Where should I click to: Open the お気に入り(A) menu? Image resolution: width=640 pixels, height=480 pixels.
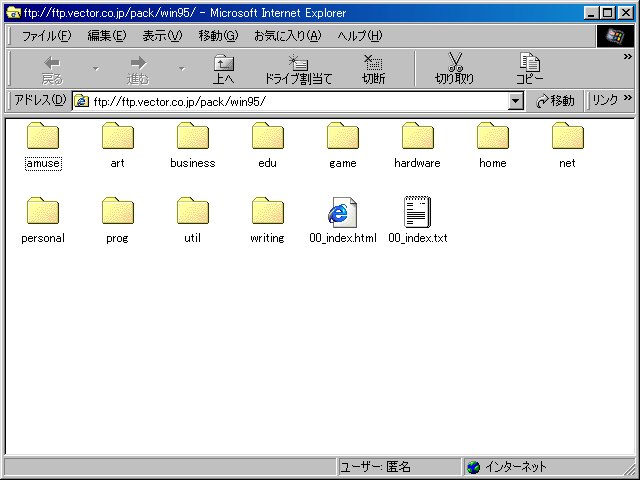pos(287,36)
